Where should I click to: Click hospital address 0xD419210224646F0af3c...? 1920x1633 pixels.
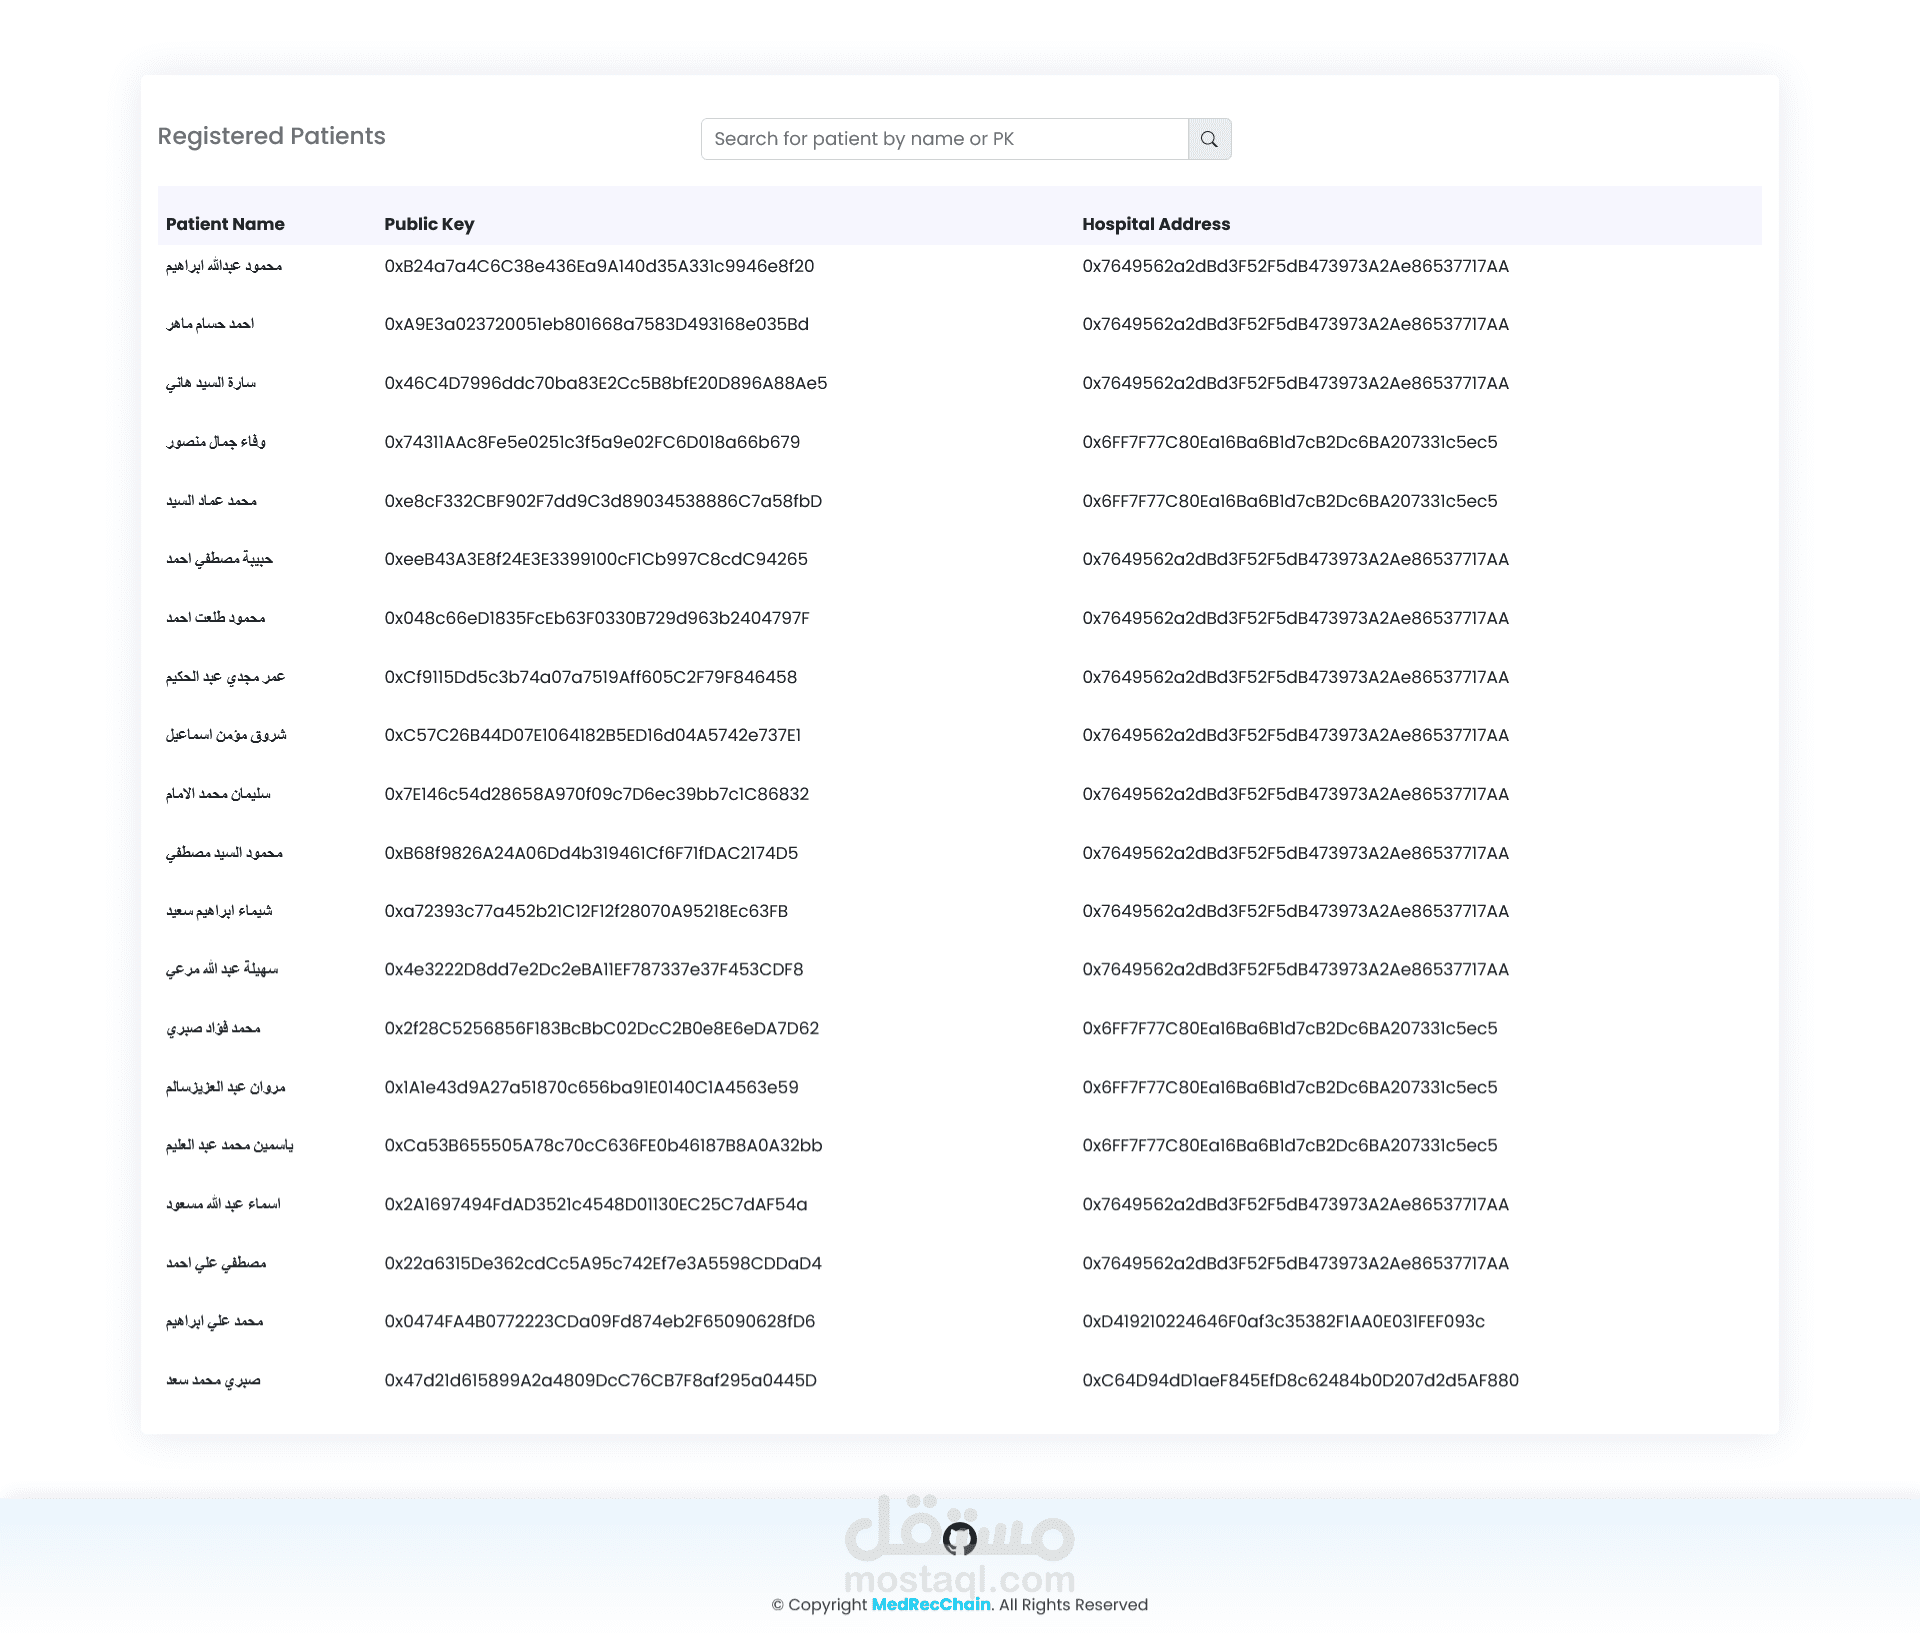pyautogui.click(x=1283, y=1321)
